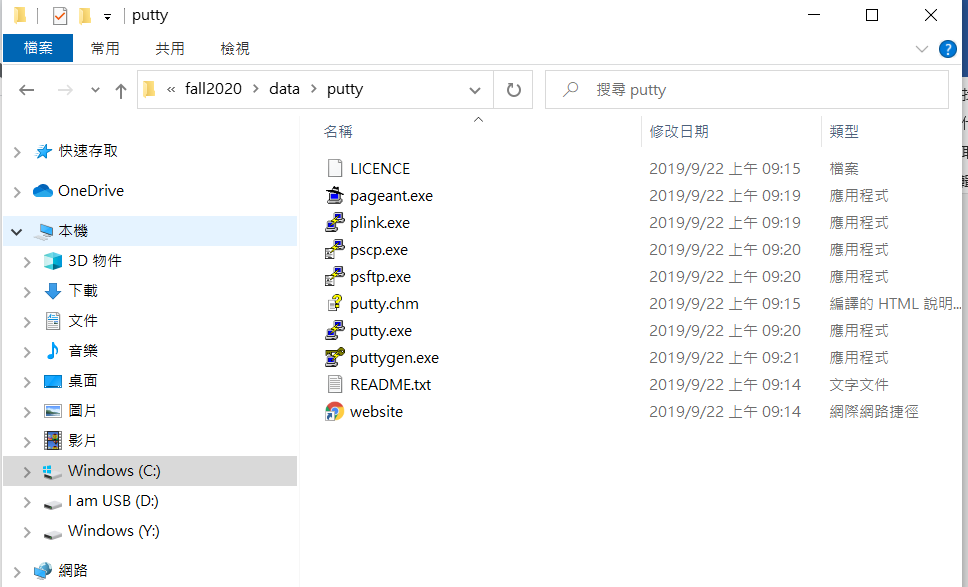Click the Refresh button in address bar

[x=513, y=90]
